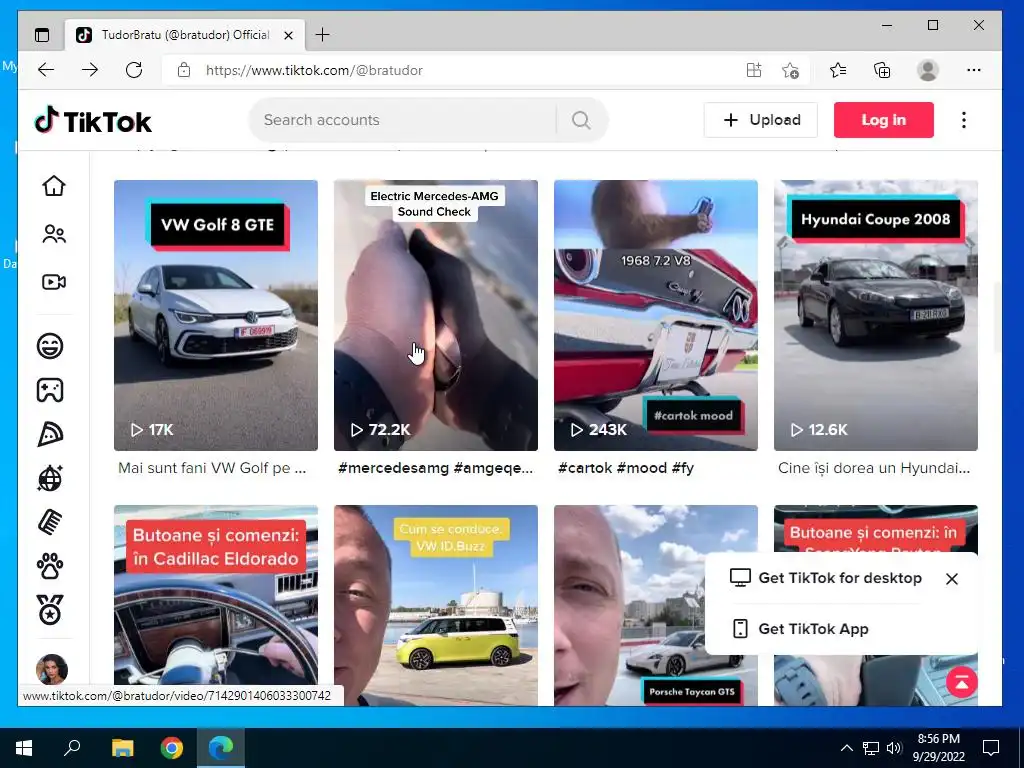The image size is (1024, 768).
Task: Click the #cartok #mood #fy caption
Action: [626, 468]
